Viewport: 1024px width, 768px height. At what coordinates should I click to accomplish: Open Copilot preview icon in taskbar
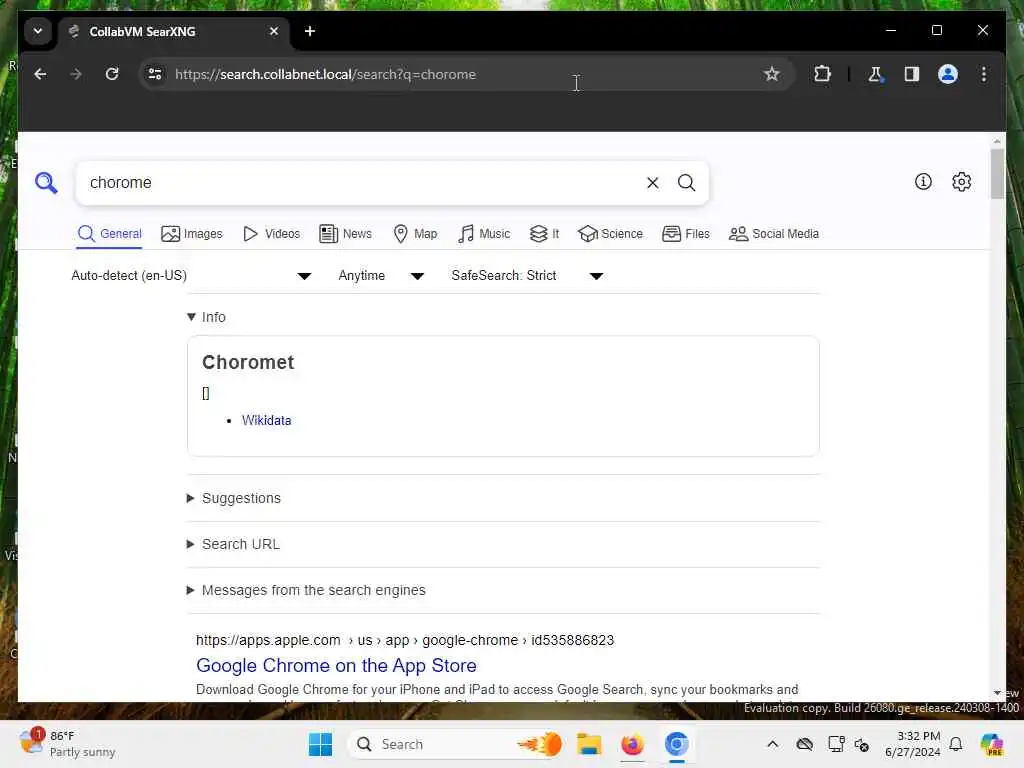pos(991,744)
